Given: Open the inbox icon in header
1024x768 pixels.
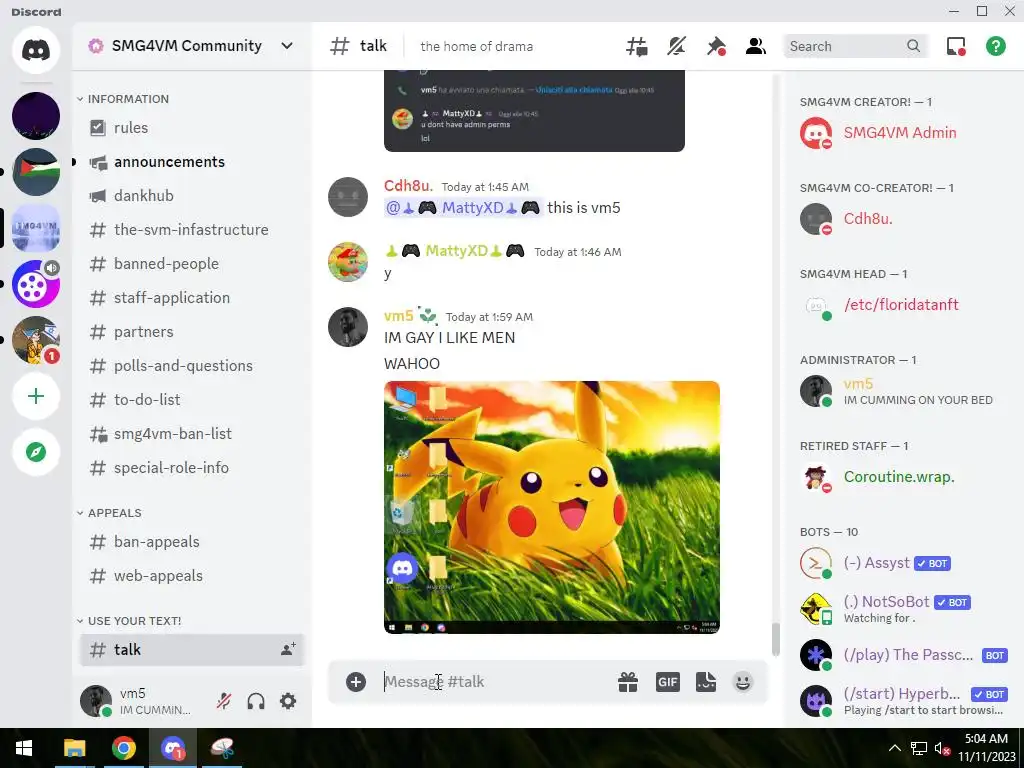Looking at the screenshot, I should coord(956,46).
